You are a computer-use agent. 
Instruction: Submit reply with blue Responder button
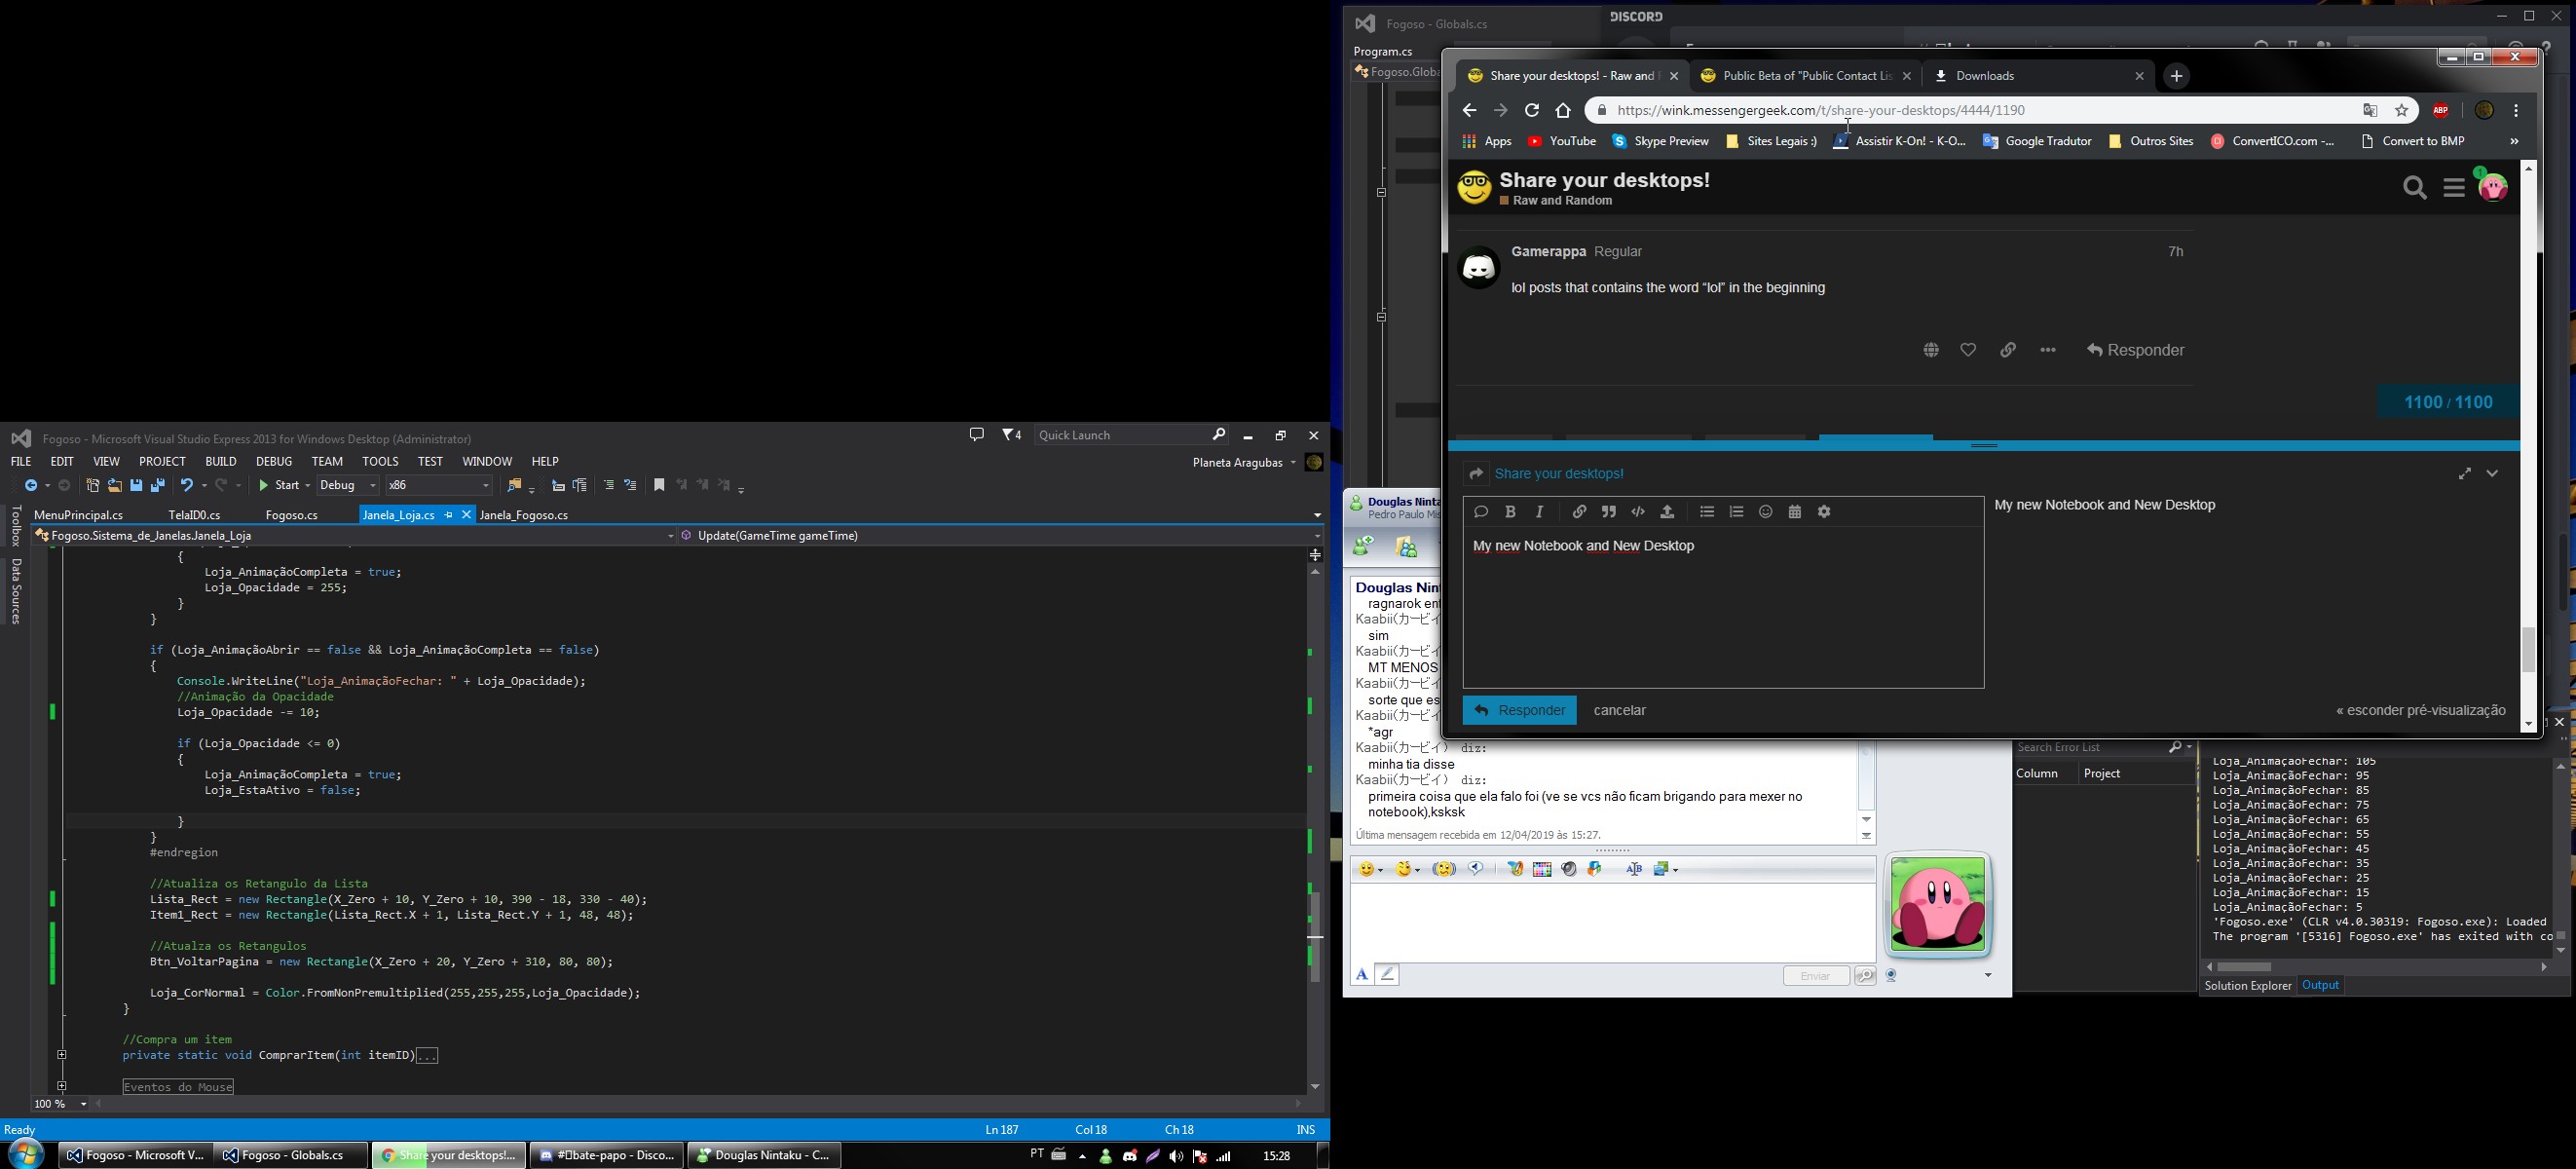[x=1519, y=711]
